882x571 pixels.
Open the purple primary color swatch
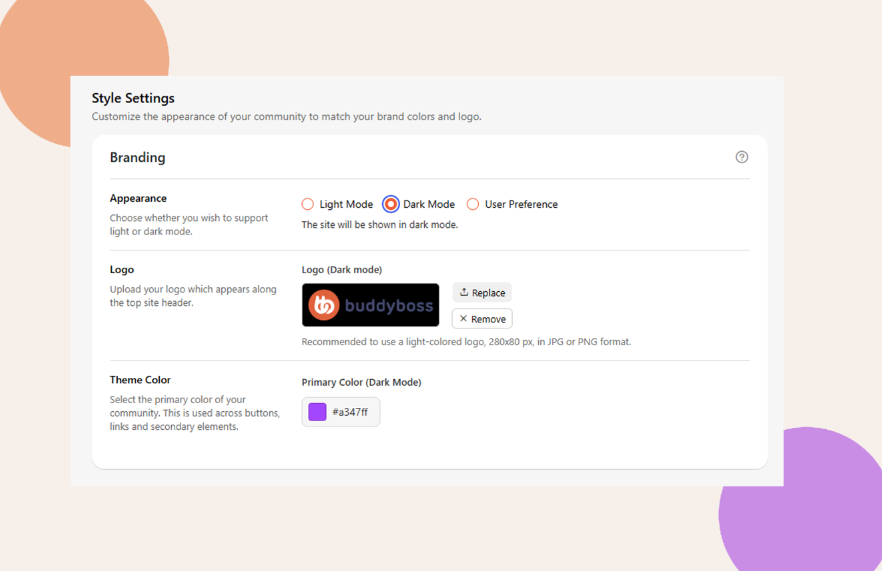coord(317,412)
